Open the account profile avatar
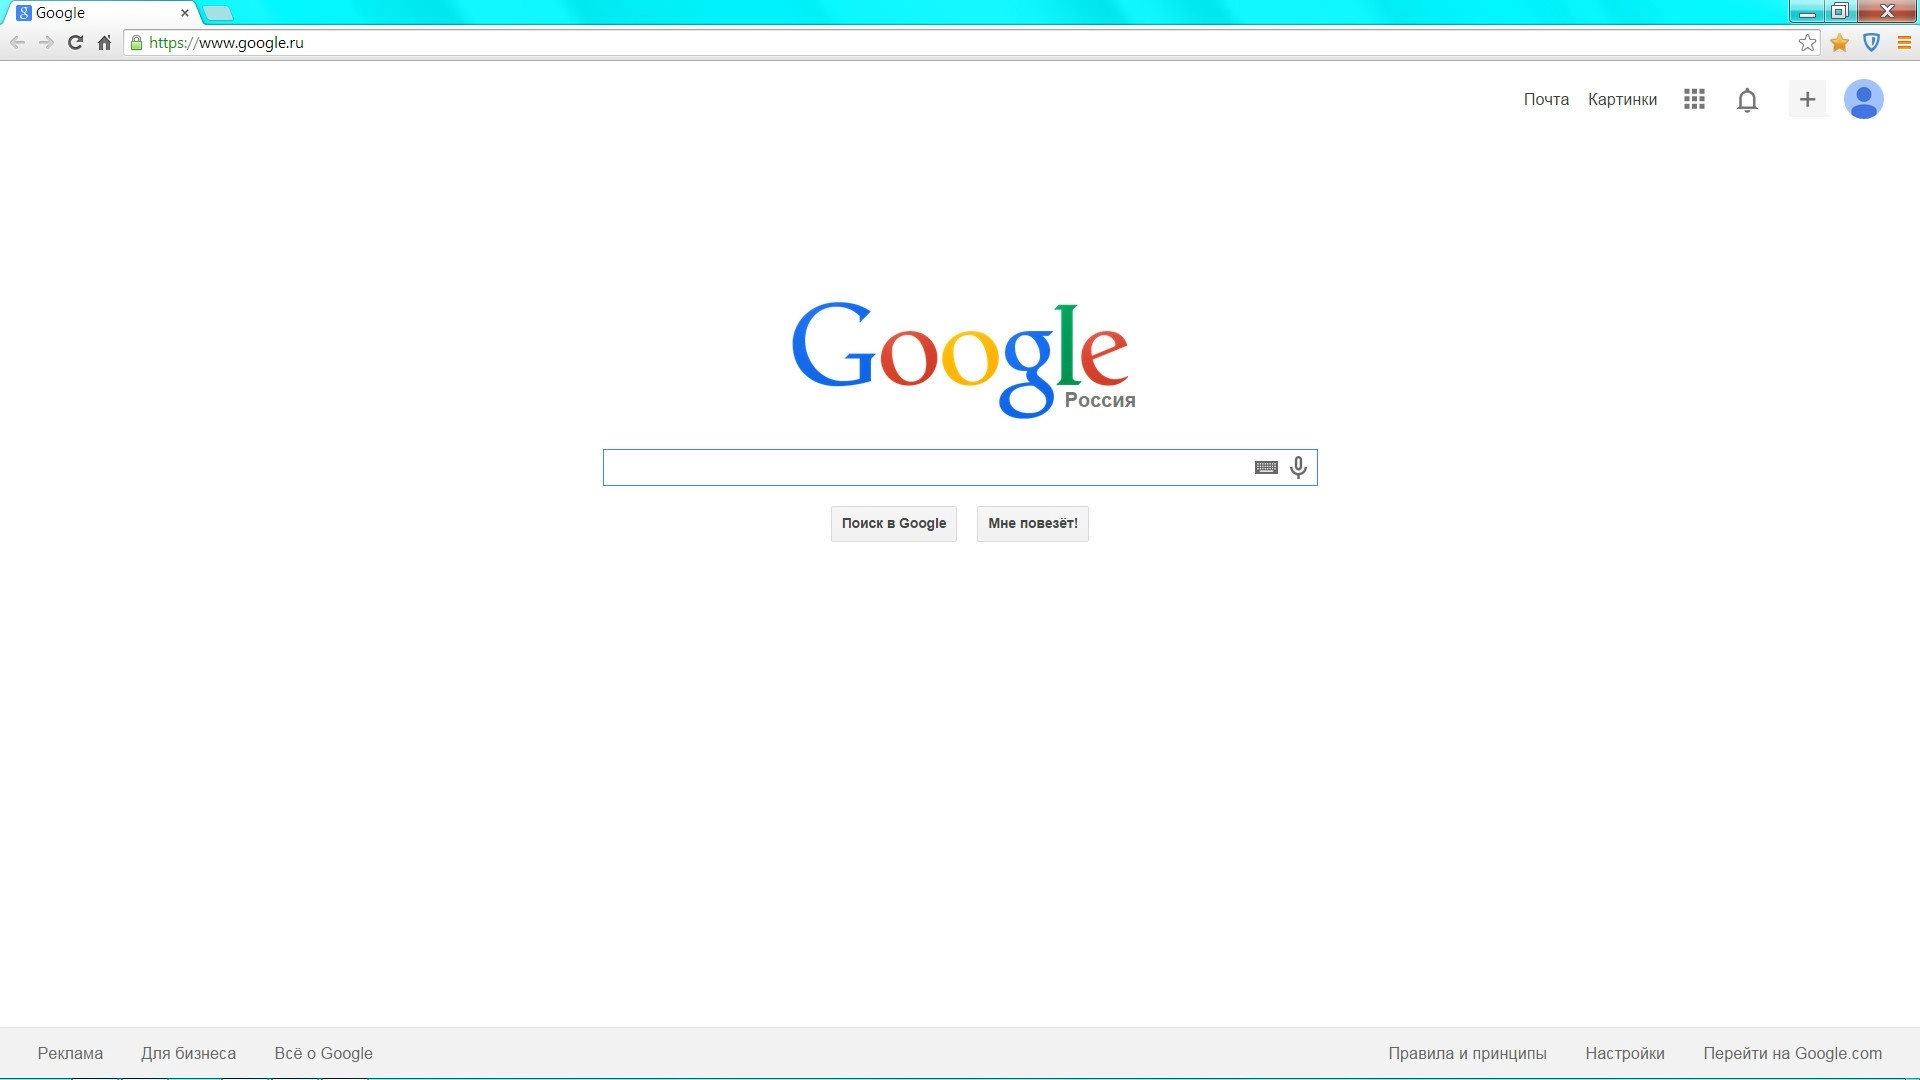 coord(1864,99)
